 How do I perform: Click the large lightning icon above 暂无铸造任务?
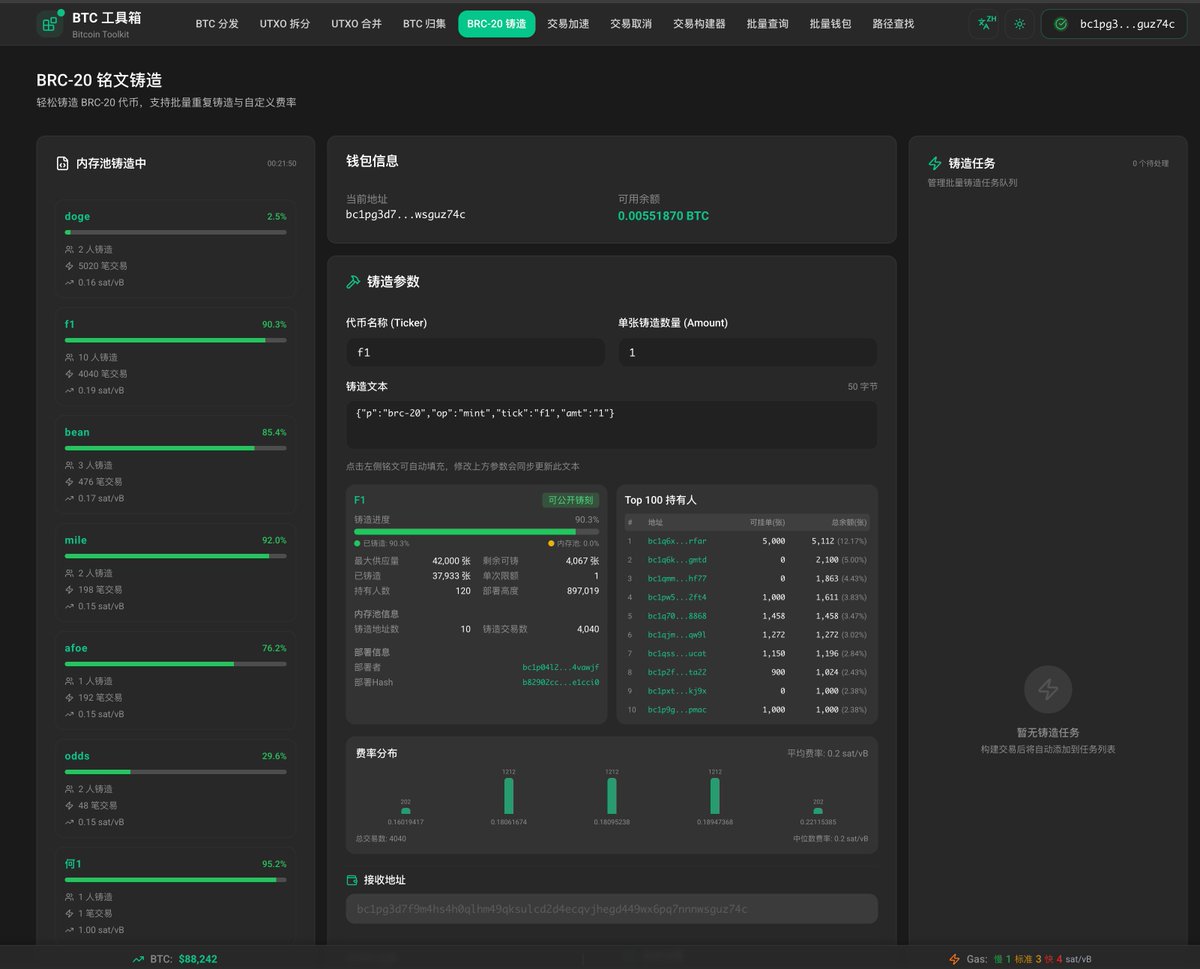(1048, 689)
